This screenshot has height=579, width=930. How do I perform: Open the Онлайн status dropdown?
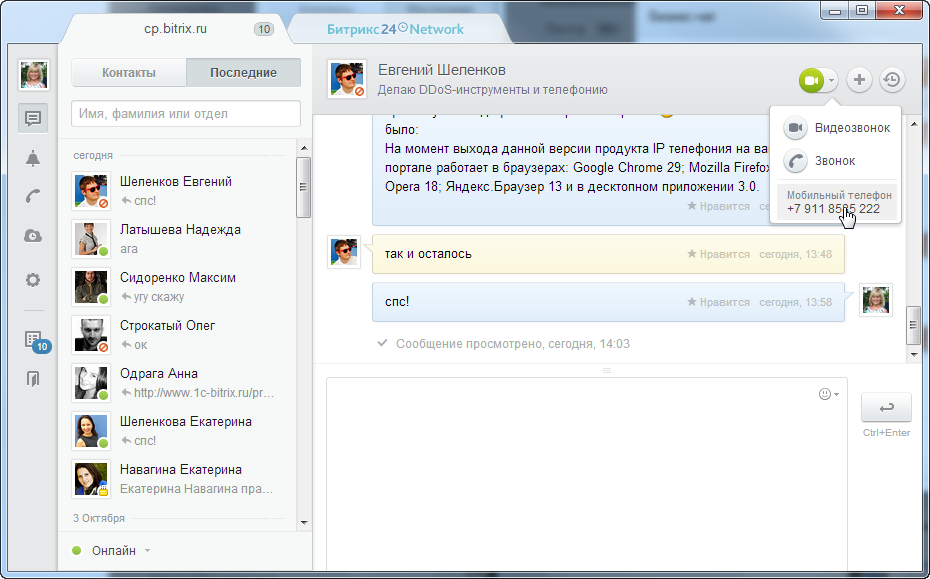[111, 551]
